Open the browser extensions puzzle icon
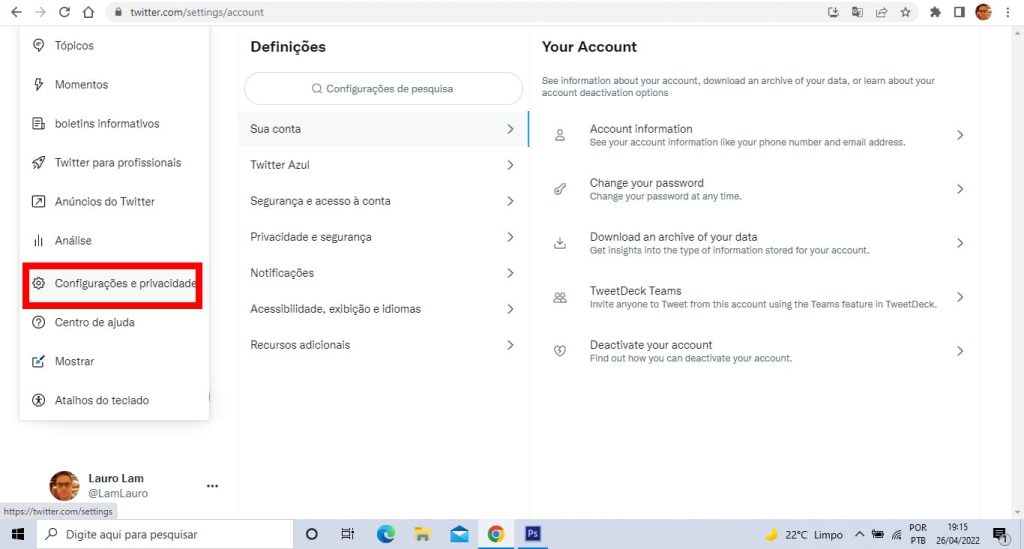Viewport: 1024px width, 549px height. 935,12
